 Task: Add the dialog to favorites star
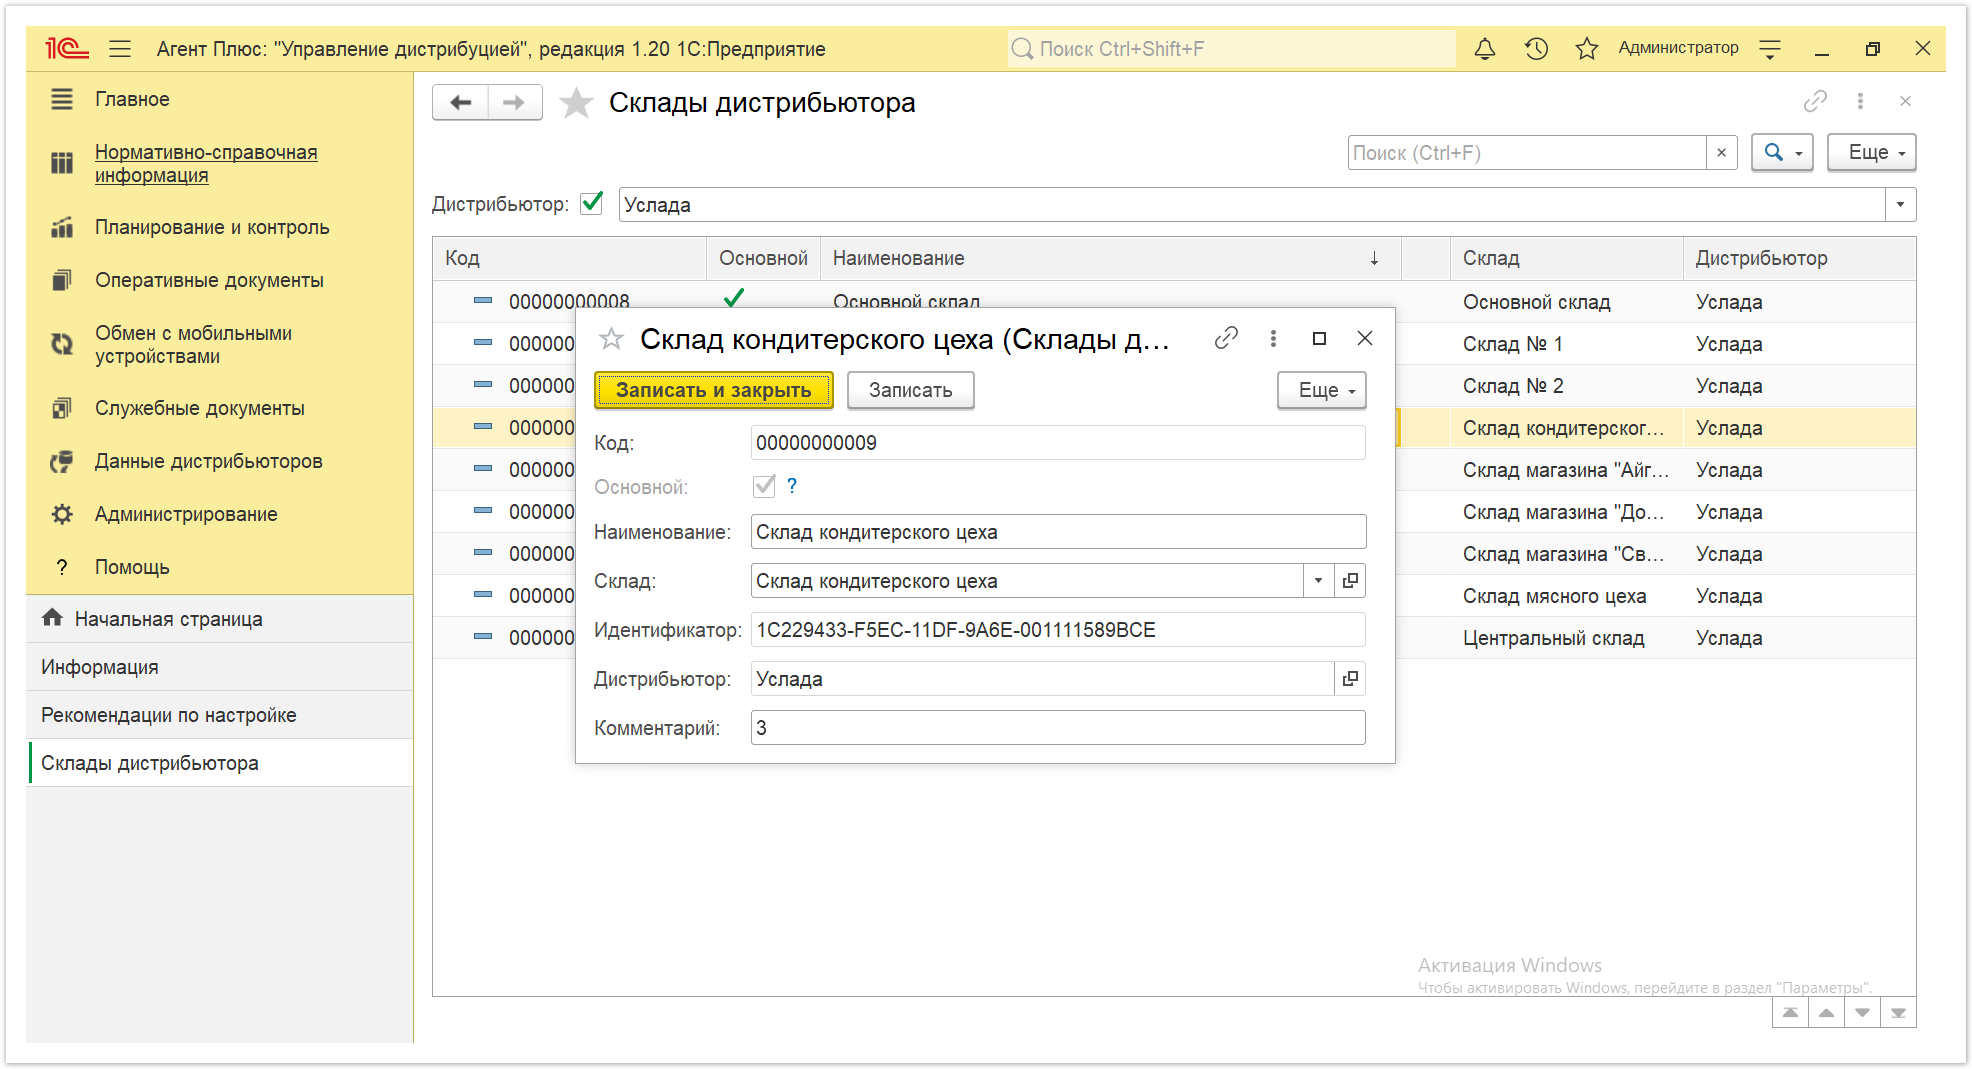pyautogui.click(x=611, y=339)
